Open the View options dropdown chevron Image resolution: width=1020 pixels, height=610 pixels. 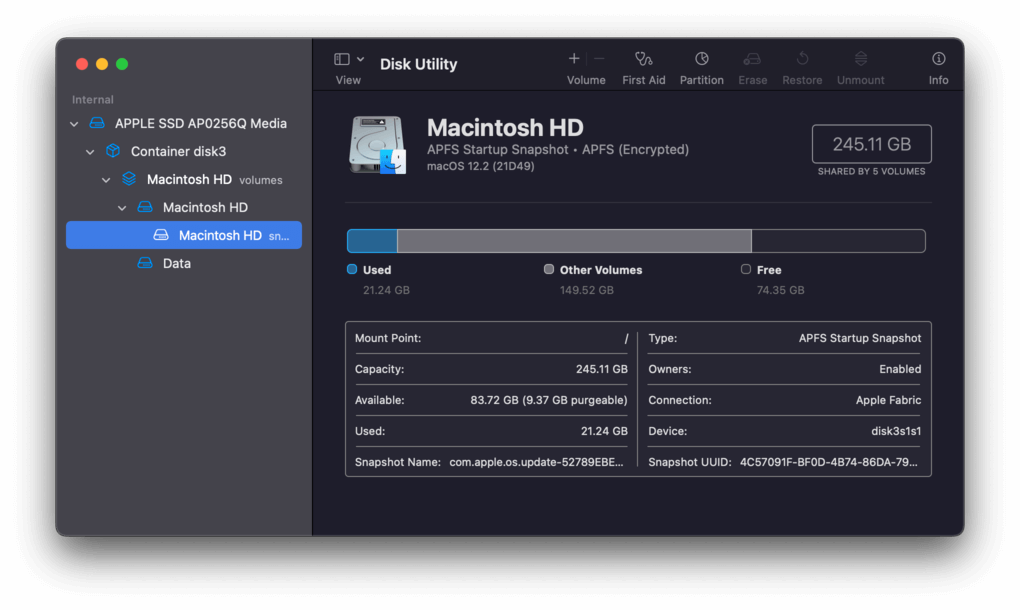(x=360, y=59)
